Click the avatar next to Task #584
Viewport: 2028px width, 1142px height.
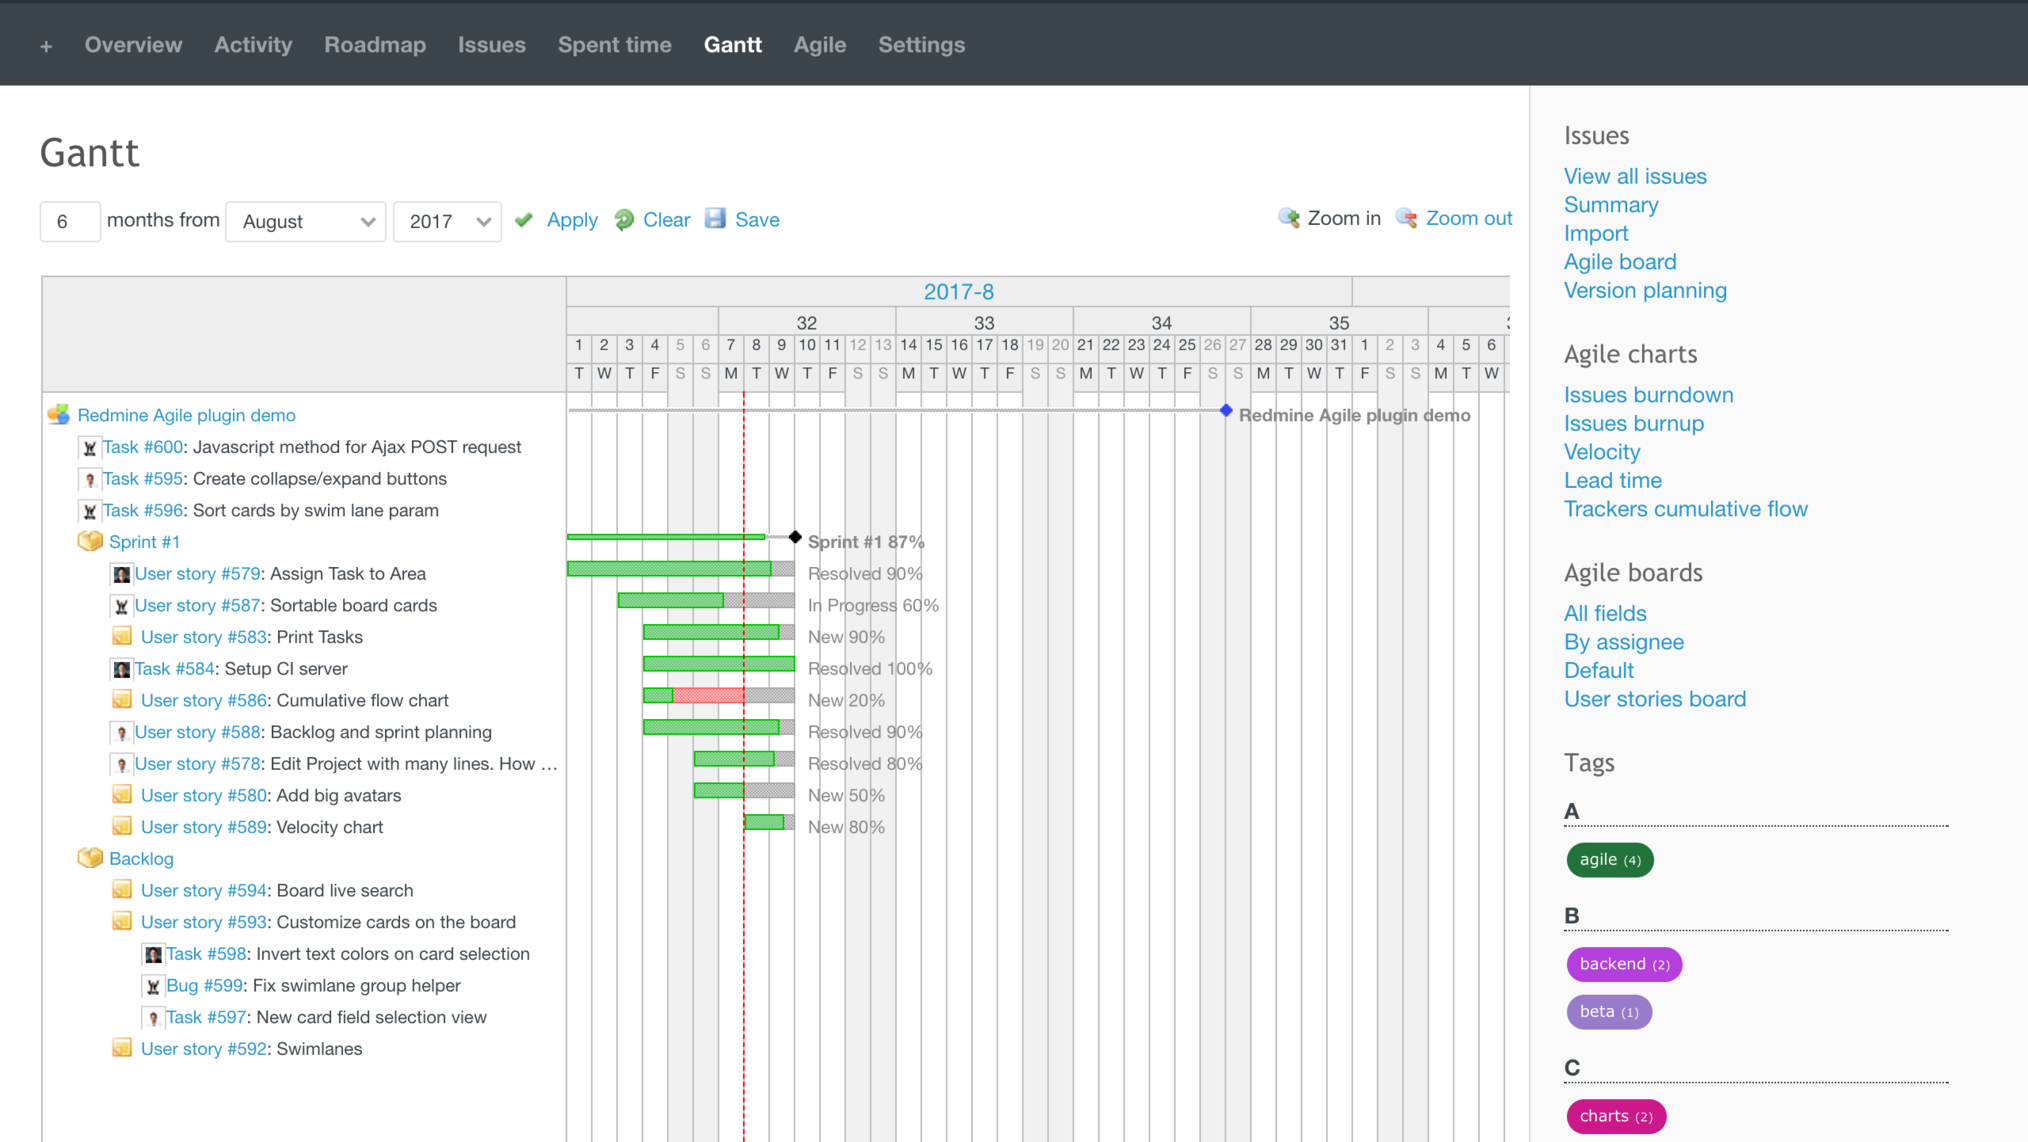pyautogui.click(x=121, y=669)
